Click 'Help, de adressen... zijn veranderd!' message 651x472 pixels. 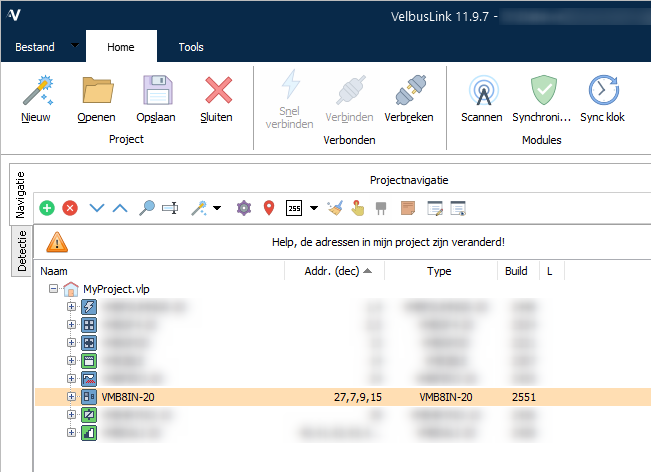pyautogui.click(x=388, y=242)
